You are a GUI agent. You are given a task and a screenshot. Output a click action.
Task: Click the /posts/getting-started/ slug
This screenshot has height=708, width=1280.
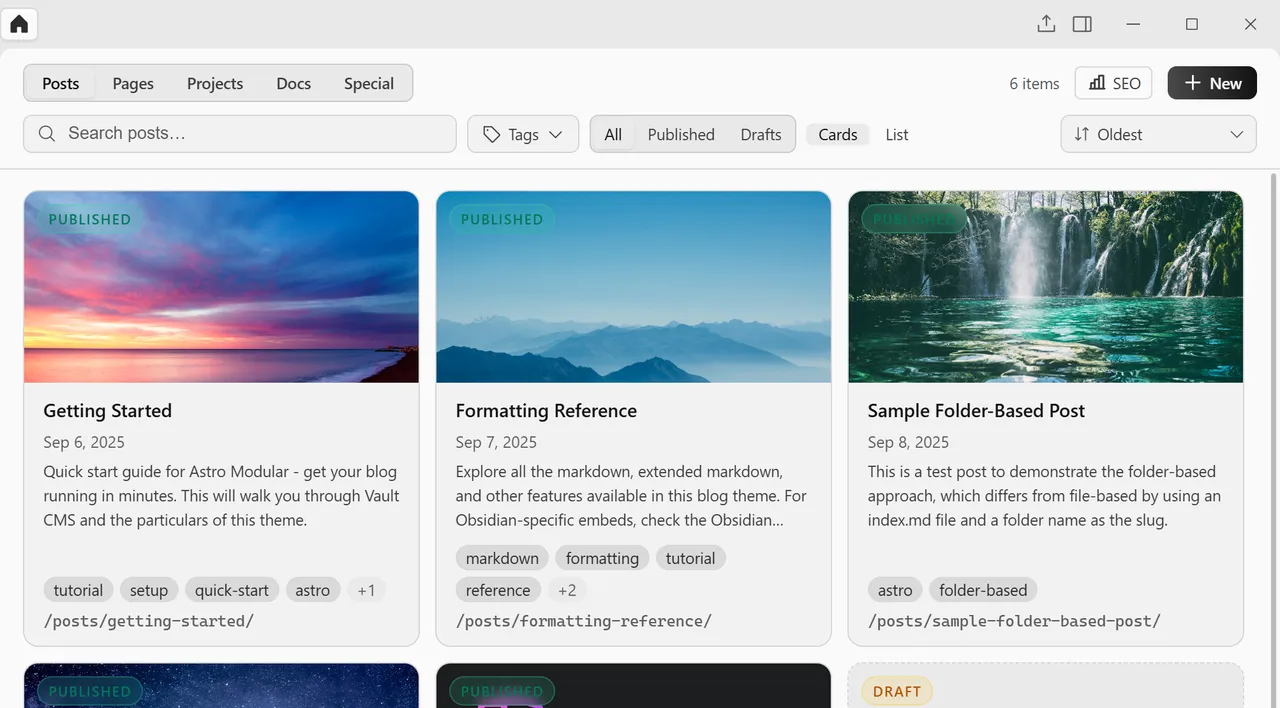tap(149, 621)
